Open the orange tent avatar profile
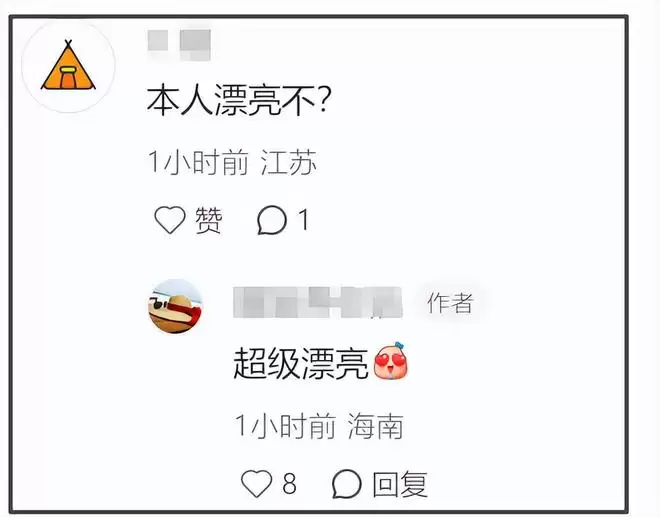Image resolution: width=660 pixels, height=517 pixels. pyautogui.click(x=68, y=66)
